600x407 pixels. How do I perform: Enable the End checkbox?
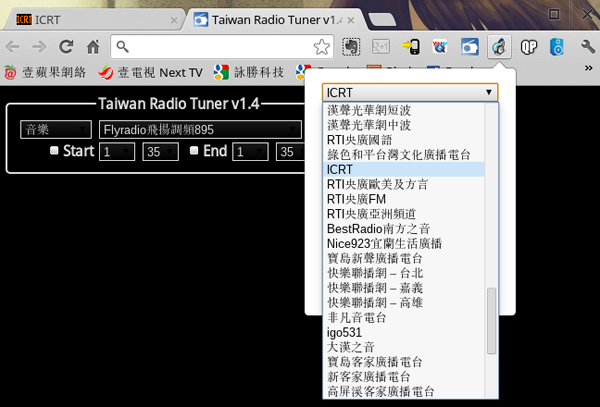[194, 150]
